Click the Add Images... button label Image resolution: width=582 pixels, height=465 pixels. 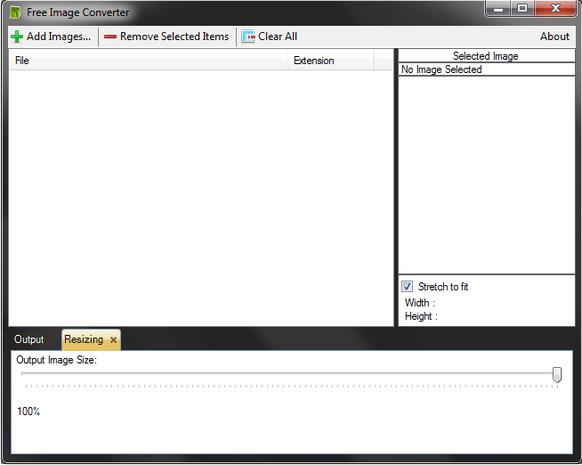tap(59, 36)
